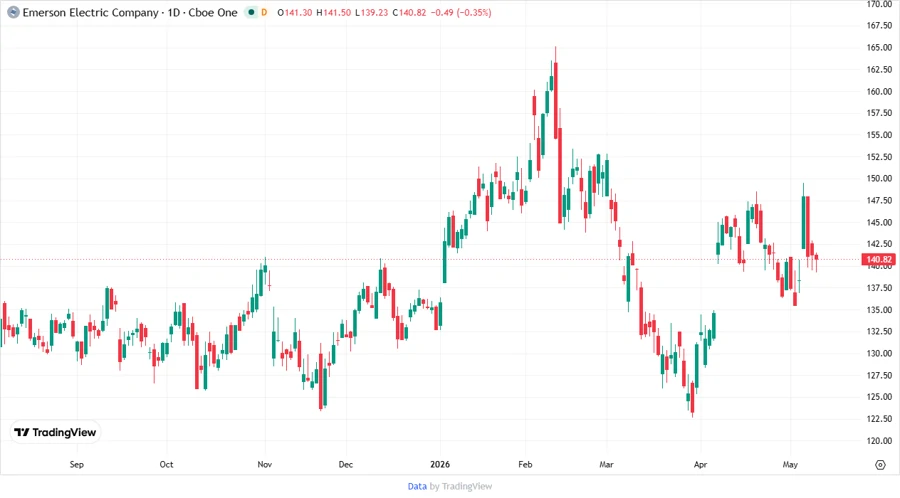Click the green market status dot
This screenshot has width=900, height=498.
[251, 13]
